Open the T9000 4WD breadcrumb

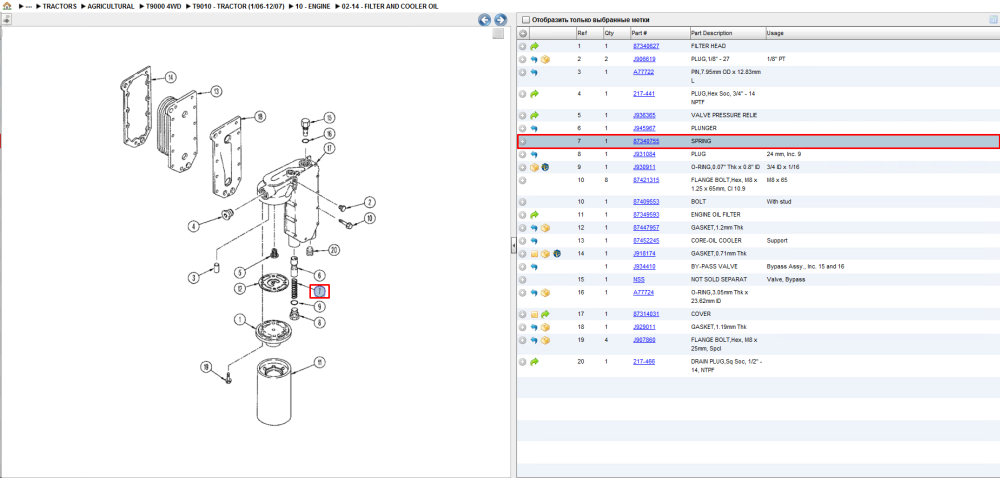(164, 6)
